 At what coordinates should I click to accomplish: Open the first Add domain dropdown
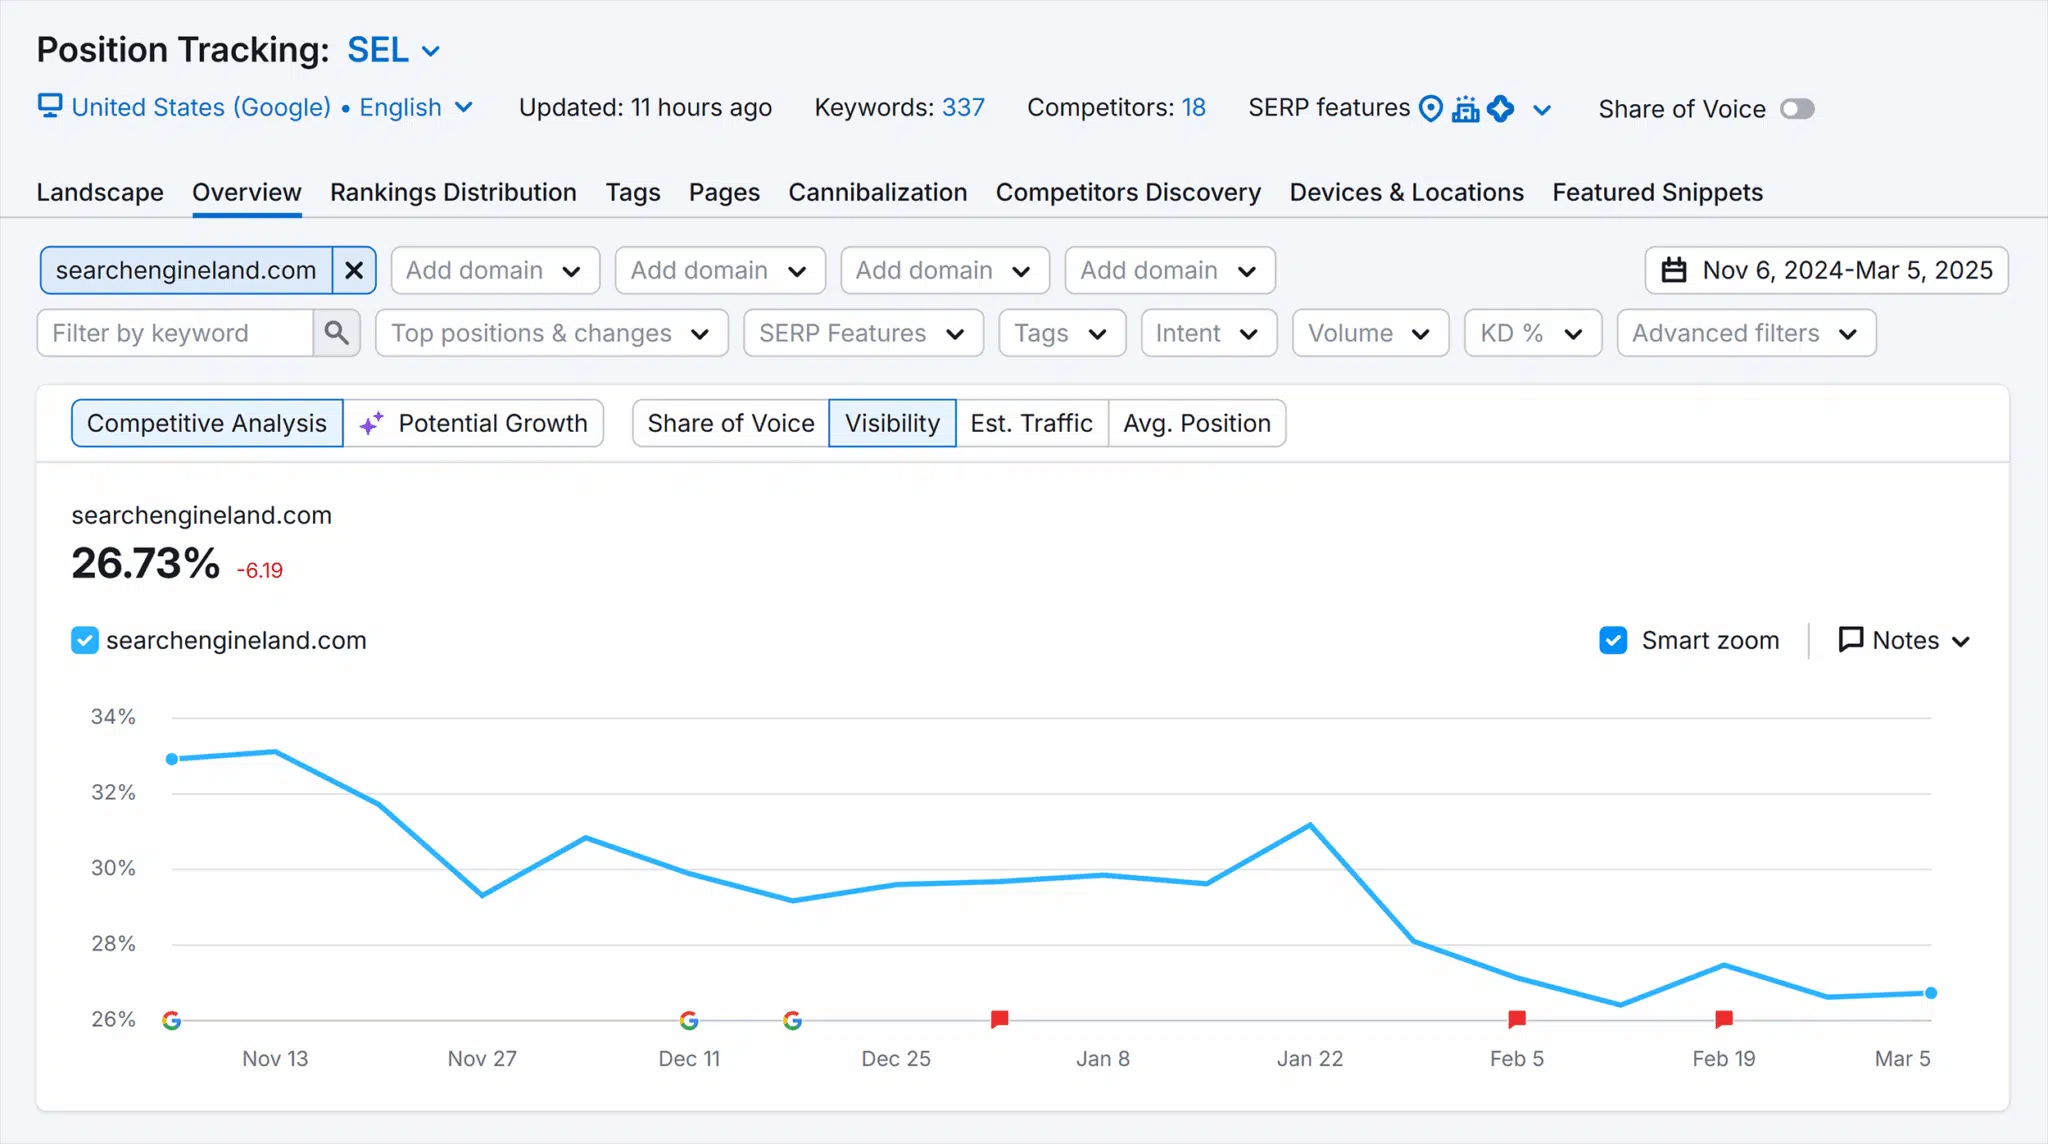pyautogui.click(x=495, y=270)
